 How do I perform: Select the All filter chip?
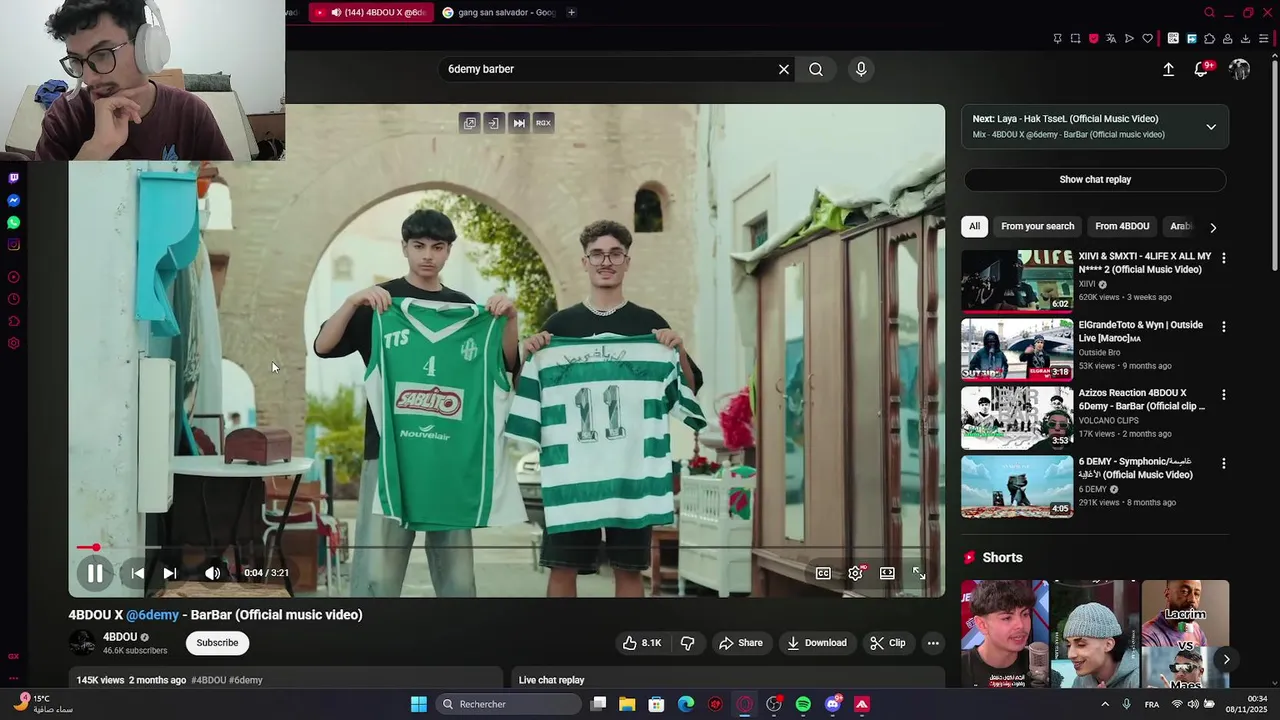click(x=974, y=226)
